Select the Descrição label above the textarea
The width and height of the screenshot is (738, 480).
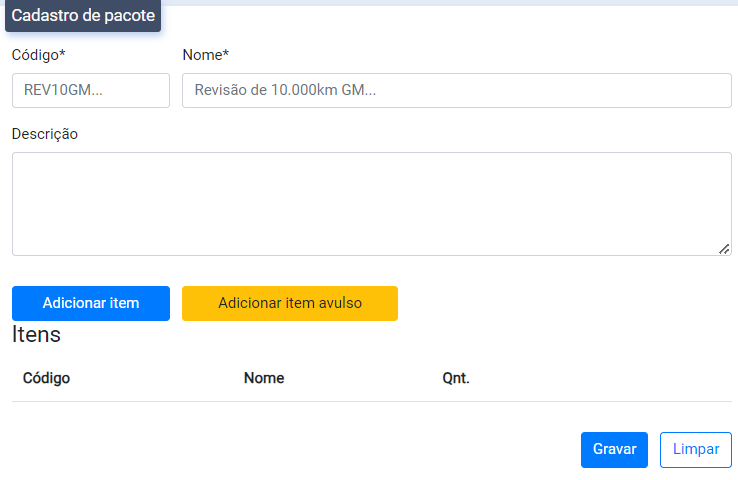point(45,134)
